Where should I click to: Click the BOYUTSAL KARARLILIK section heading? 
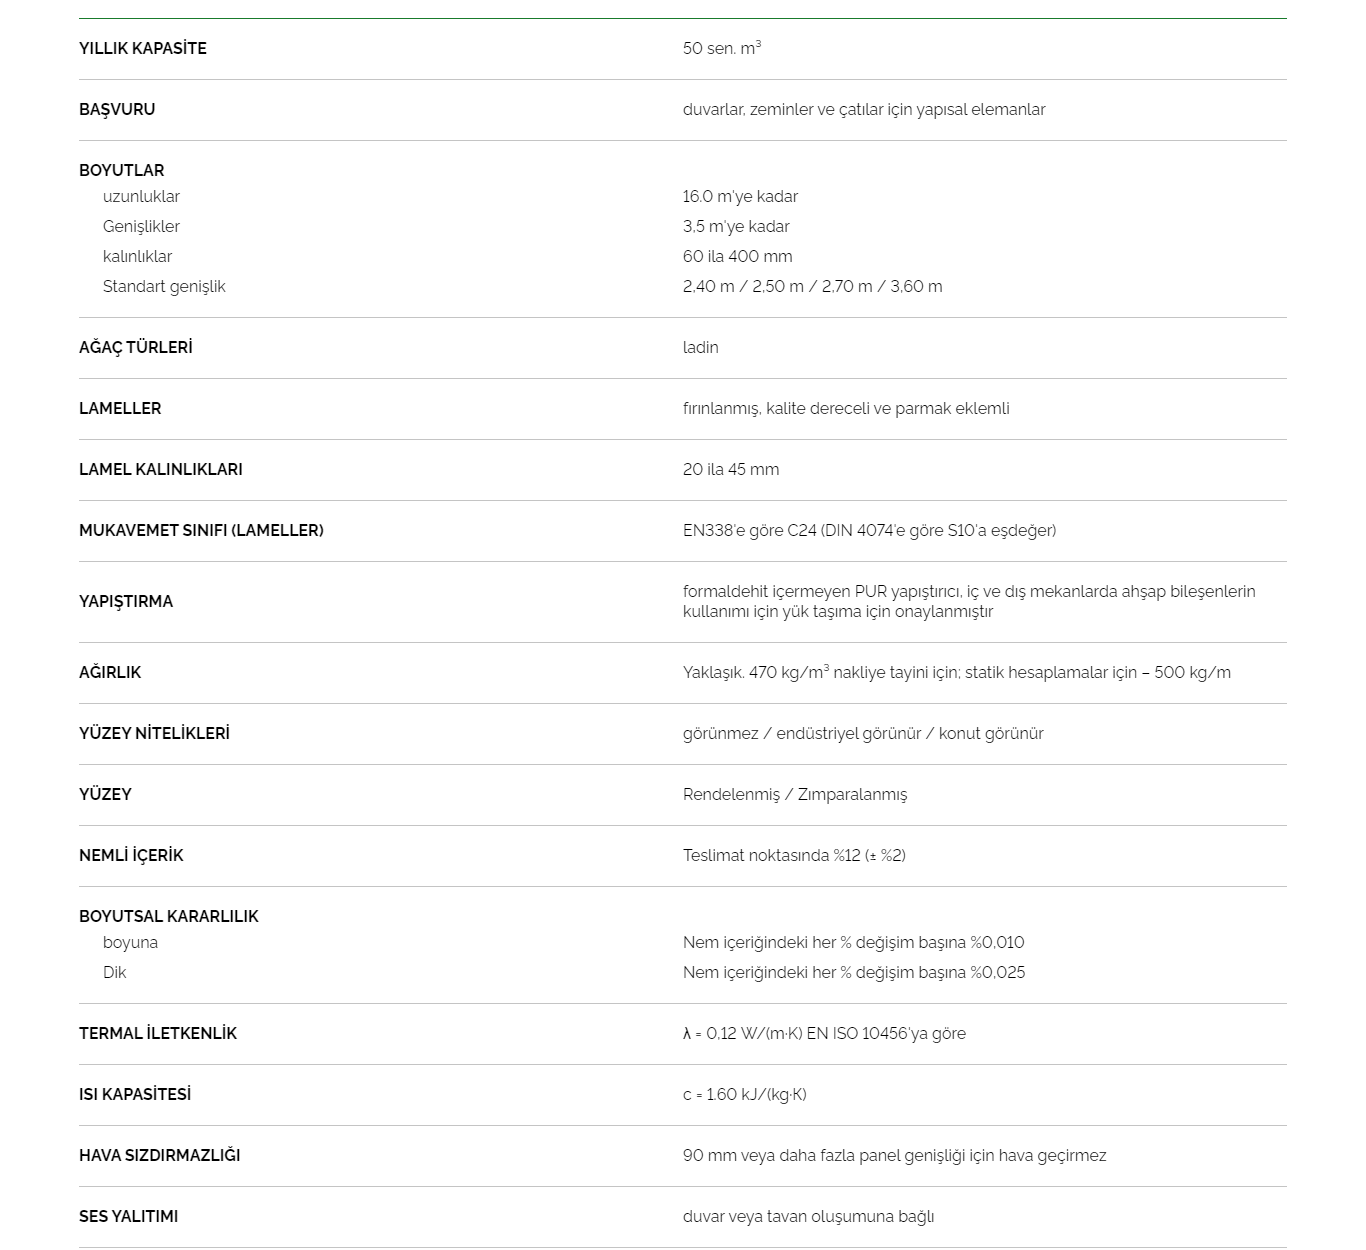click(169, 916)
